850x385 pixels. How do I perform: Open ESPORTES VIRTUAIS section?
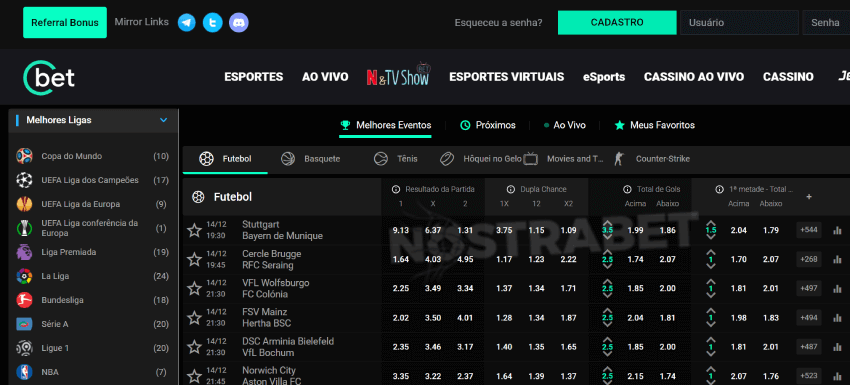coord(507,77)
